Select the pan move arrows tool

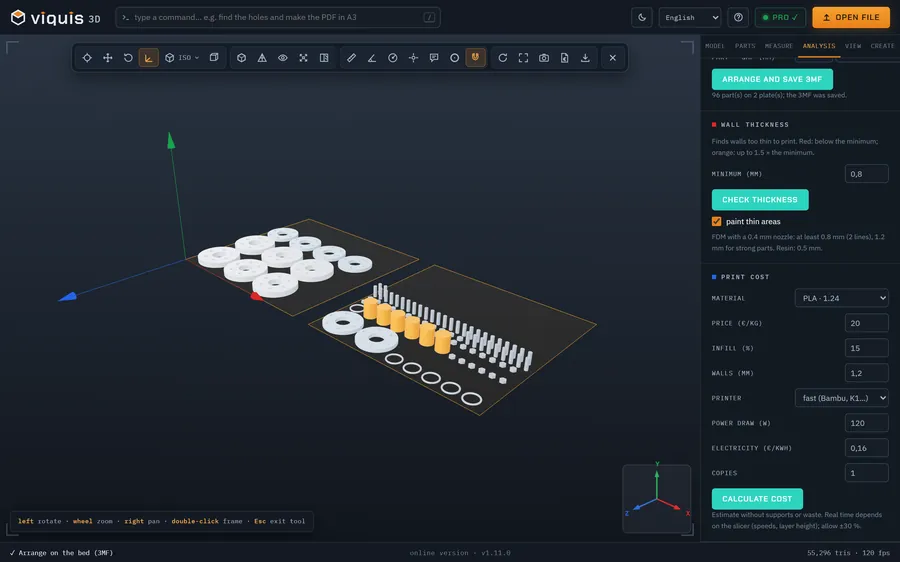(x=107, y=58)
